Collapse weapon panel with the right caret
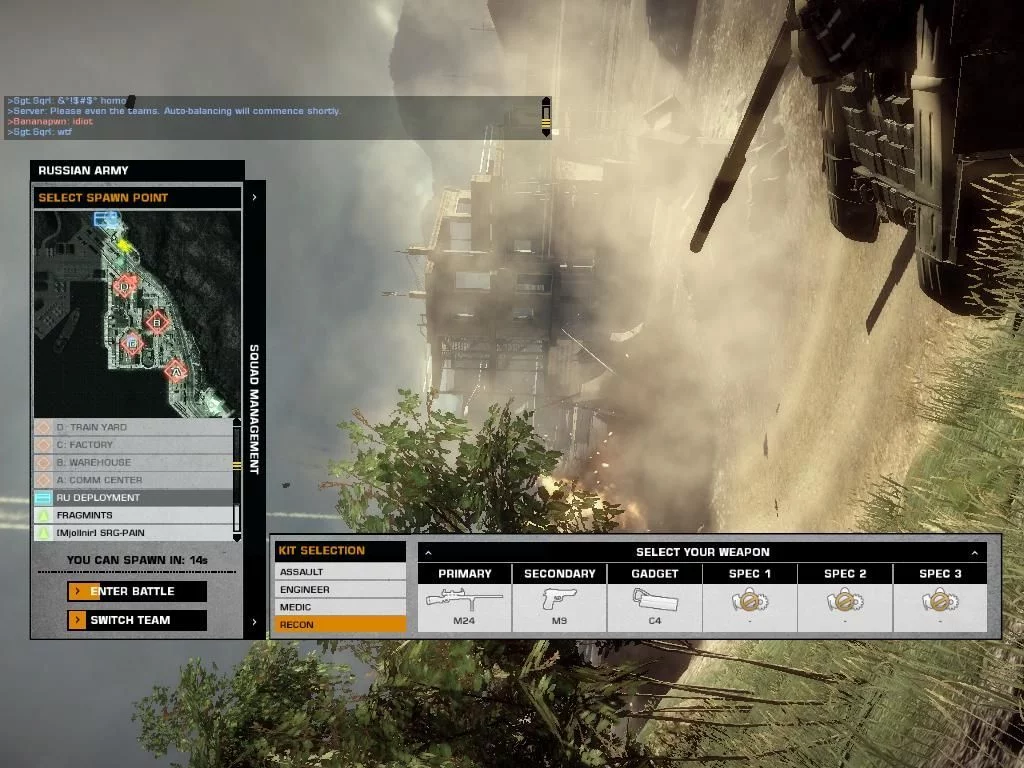 974,553
